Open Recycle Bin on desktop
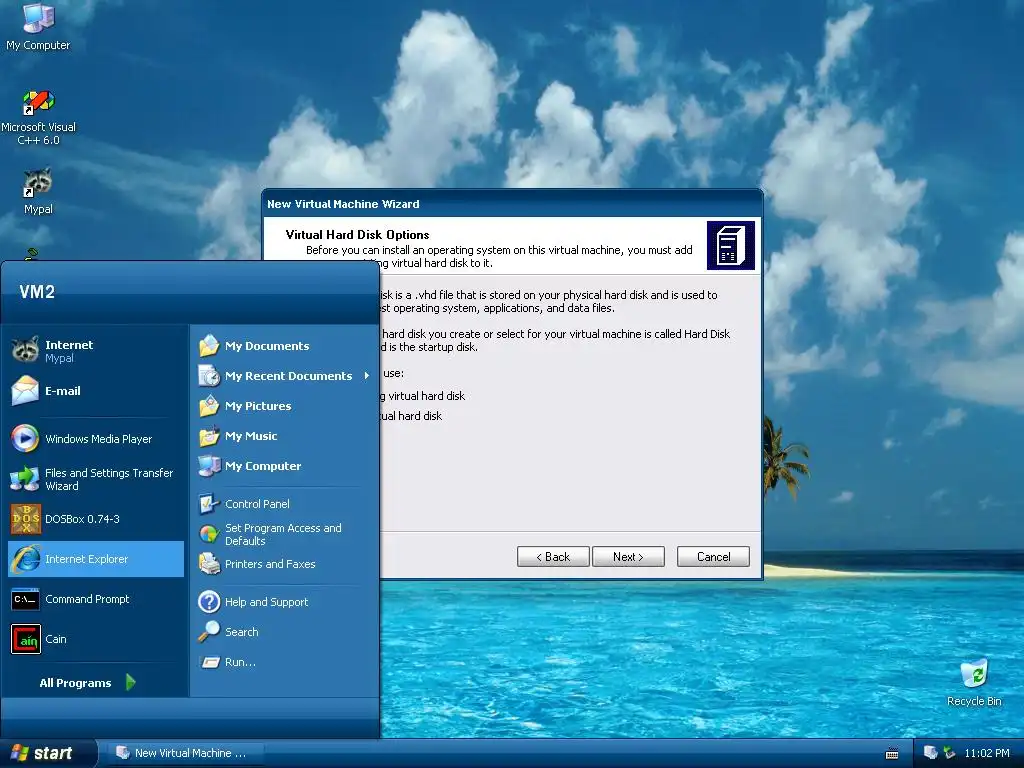 pyautogui.click(x=974, y=683)
